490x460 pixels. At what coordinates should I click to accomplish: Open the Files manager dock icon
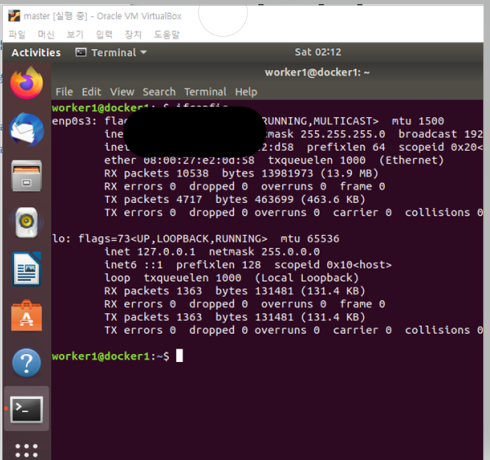pyautogui.click(x=27, y=176)
